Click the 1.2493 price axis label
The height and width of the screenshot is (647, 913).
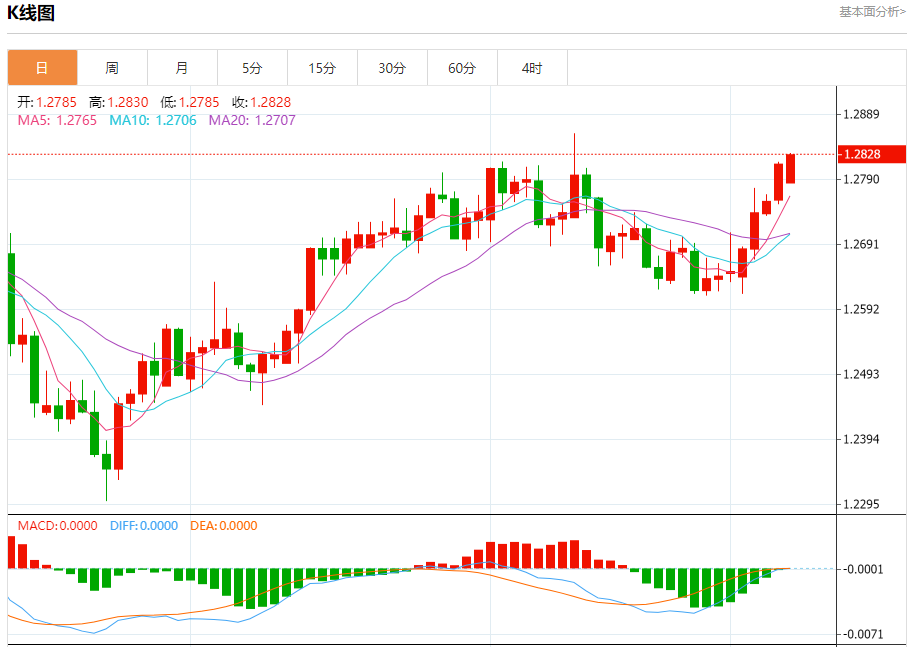861,374
